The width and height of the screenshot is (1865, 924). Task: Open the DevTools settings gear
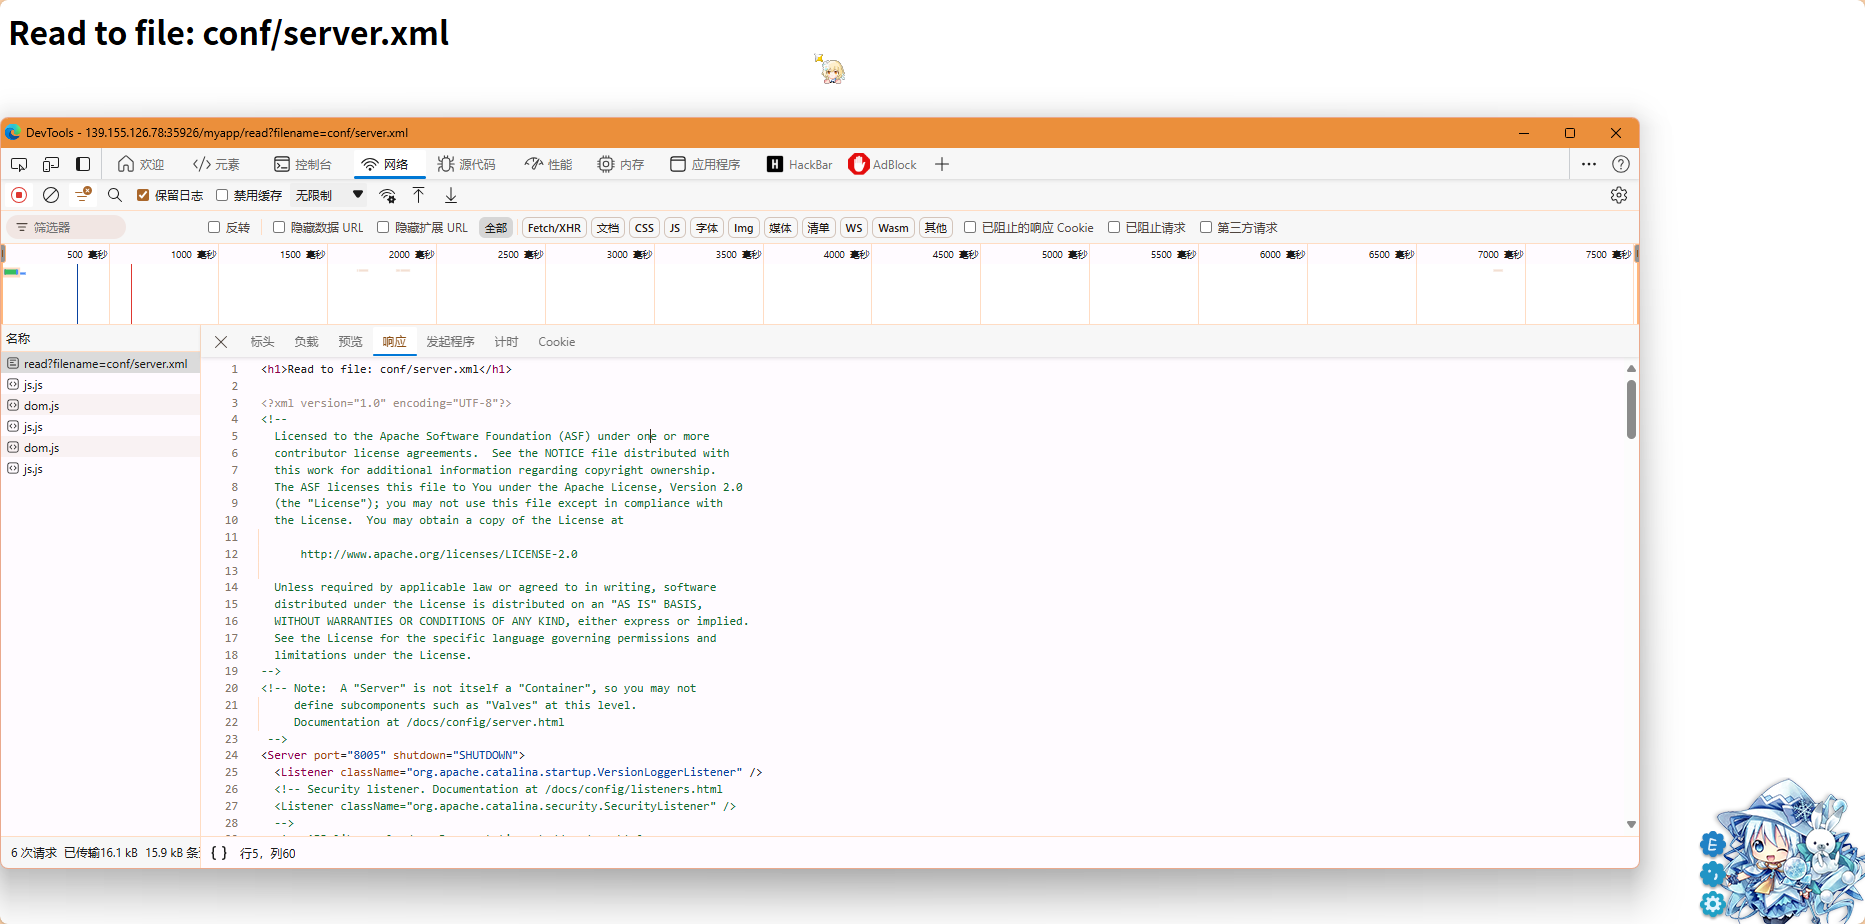pyautogui.click(x=1619, y=195)
